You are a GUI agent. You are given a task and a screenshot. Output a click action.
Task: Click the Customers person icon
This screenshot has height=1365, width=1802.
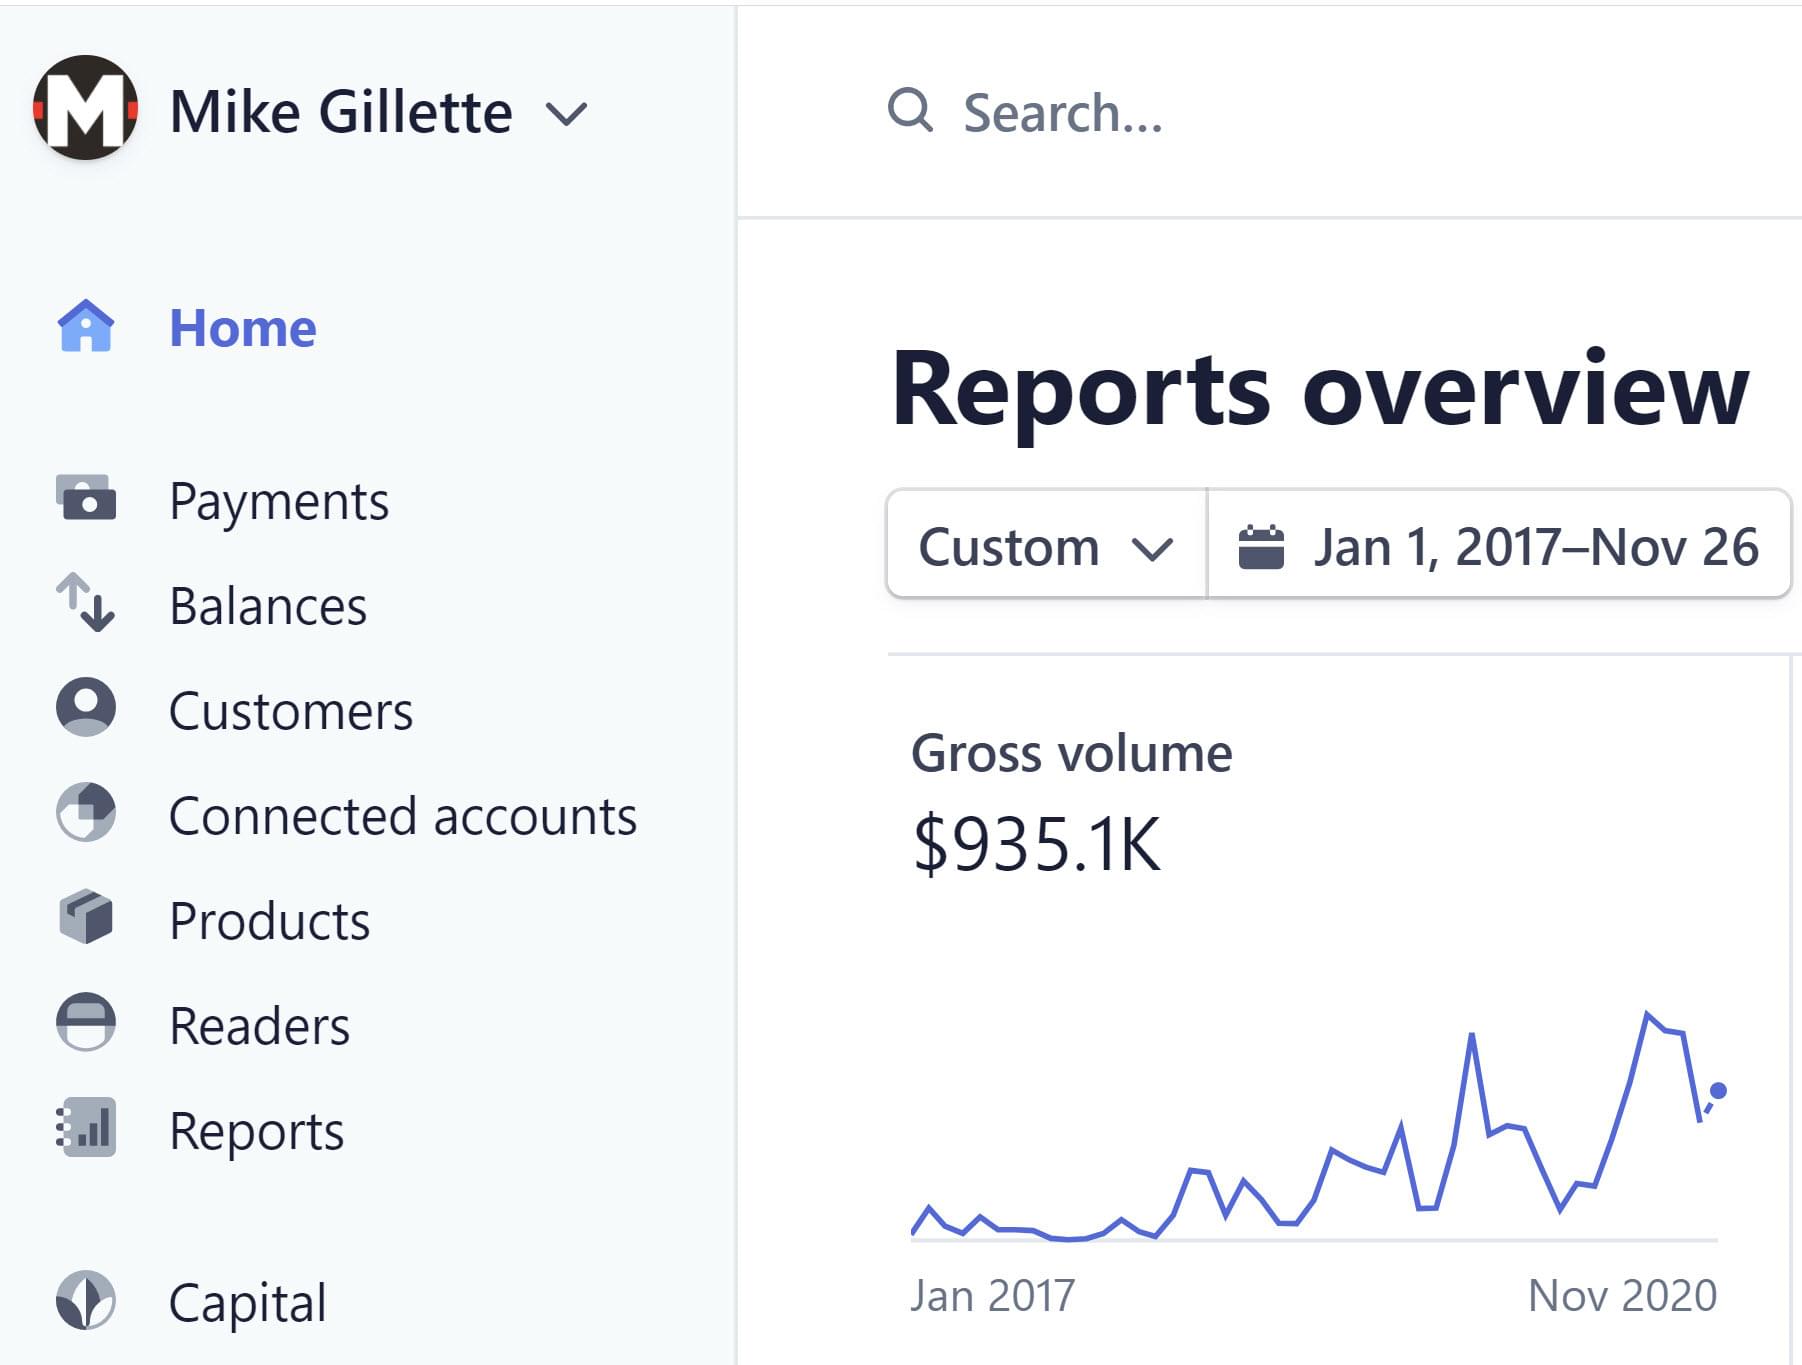click(x=86, y=708)
